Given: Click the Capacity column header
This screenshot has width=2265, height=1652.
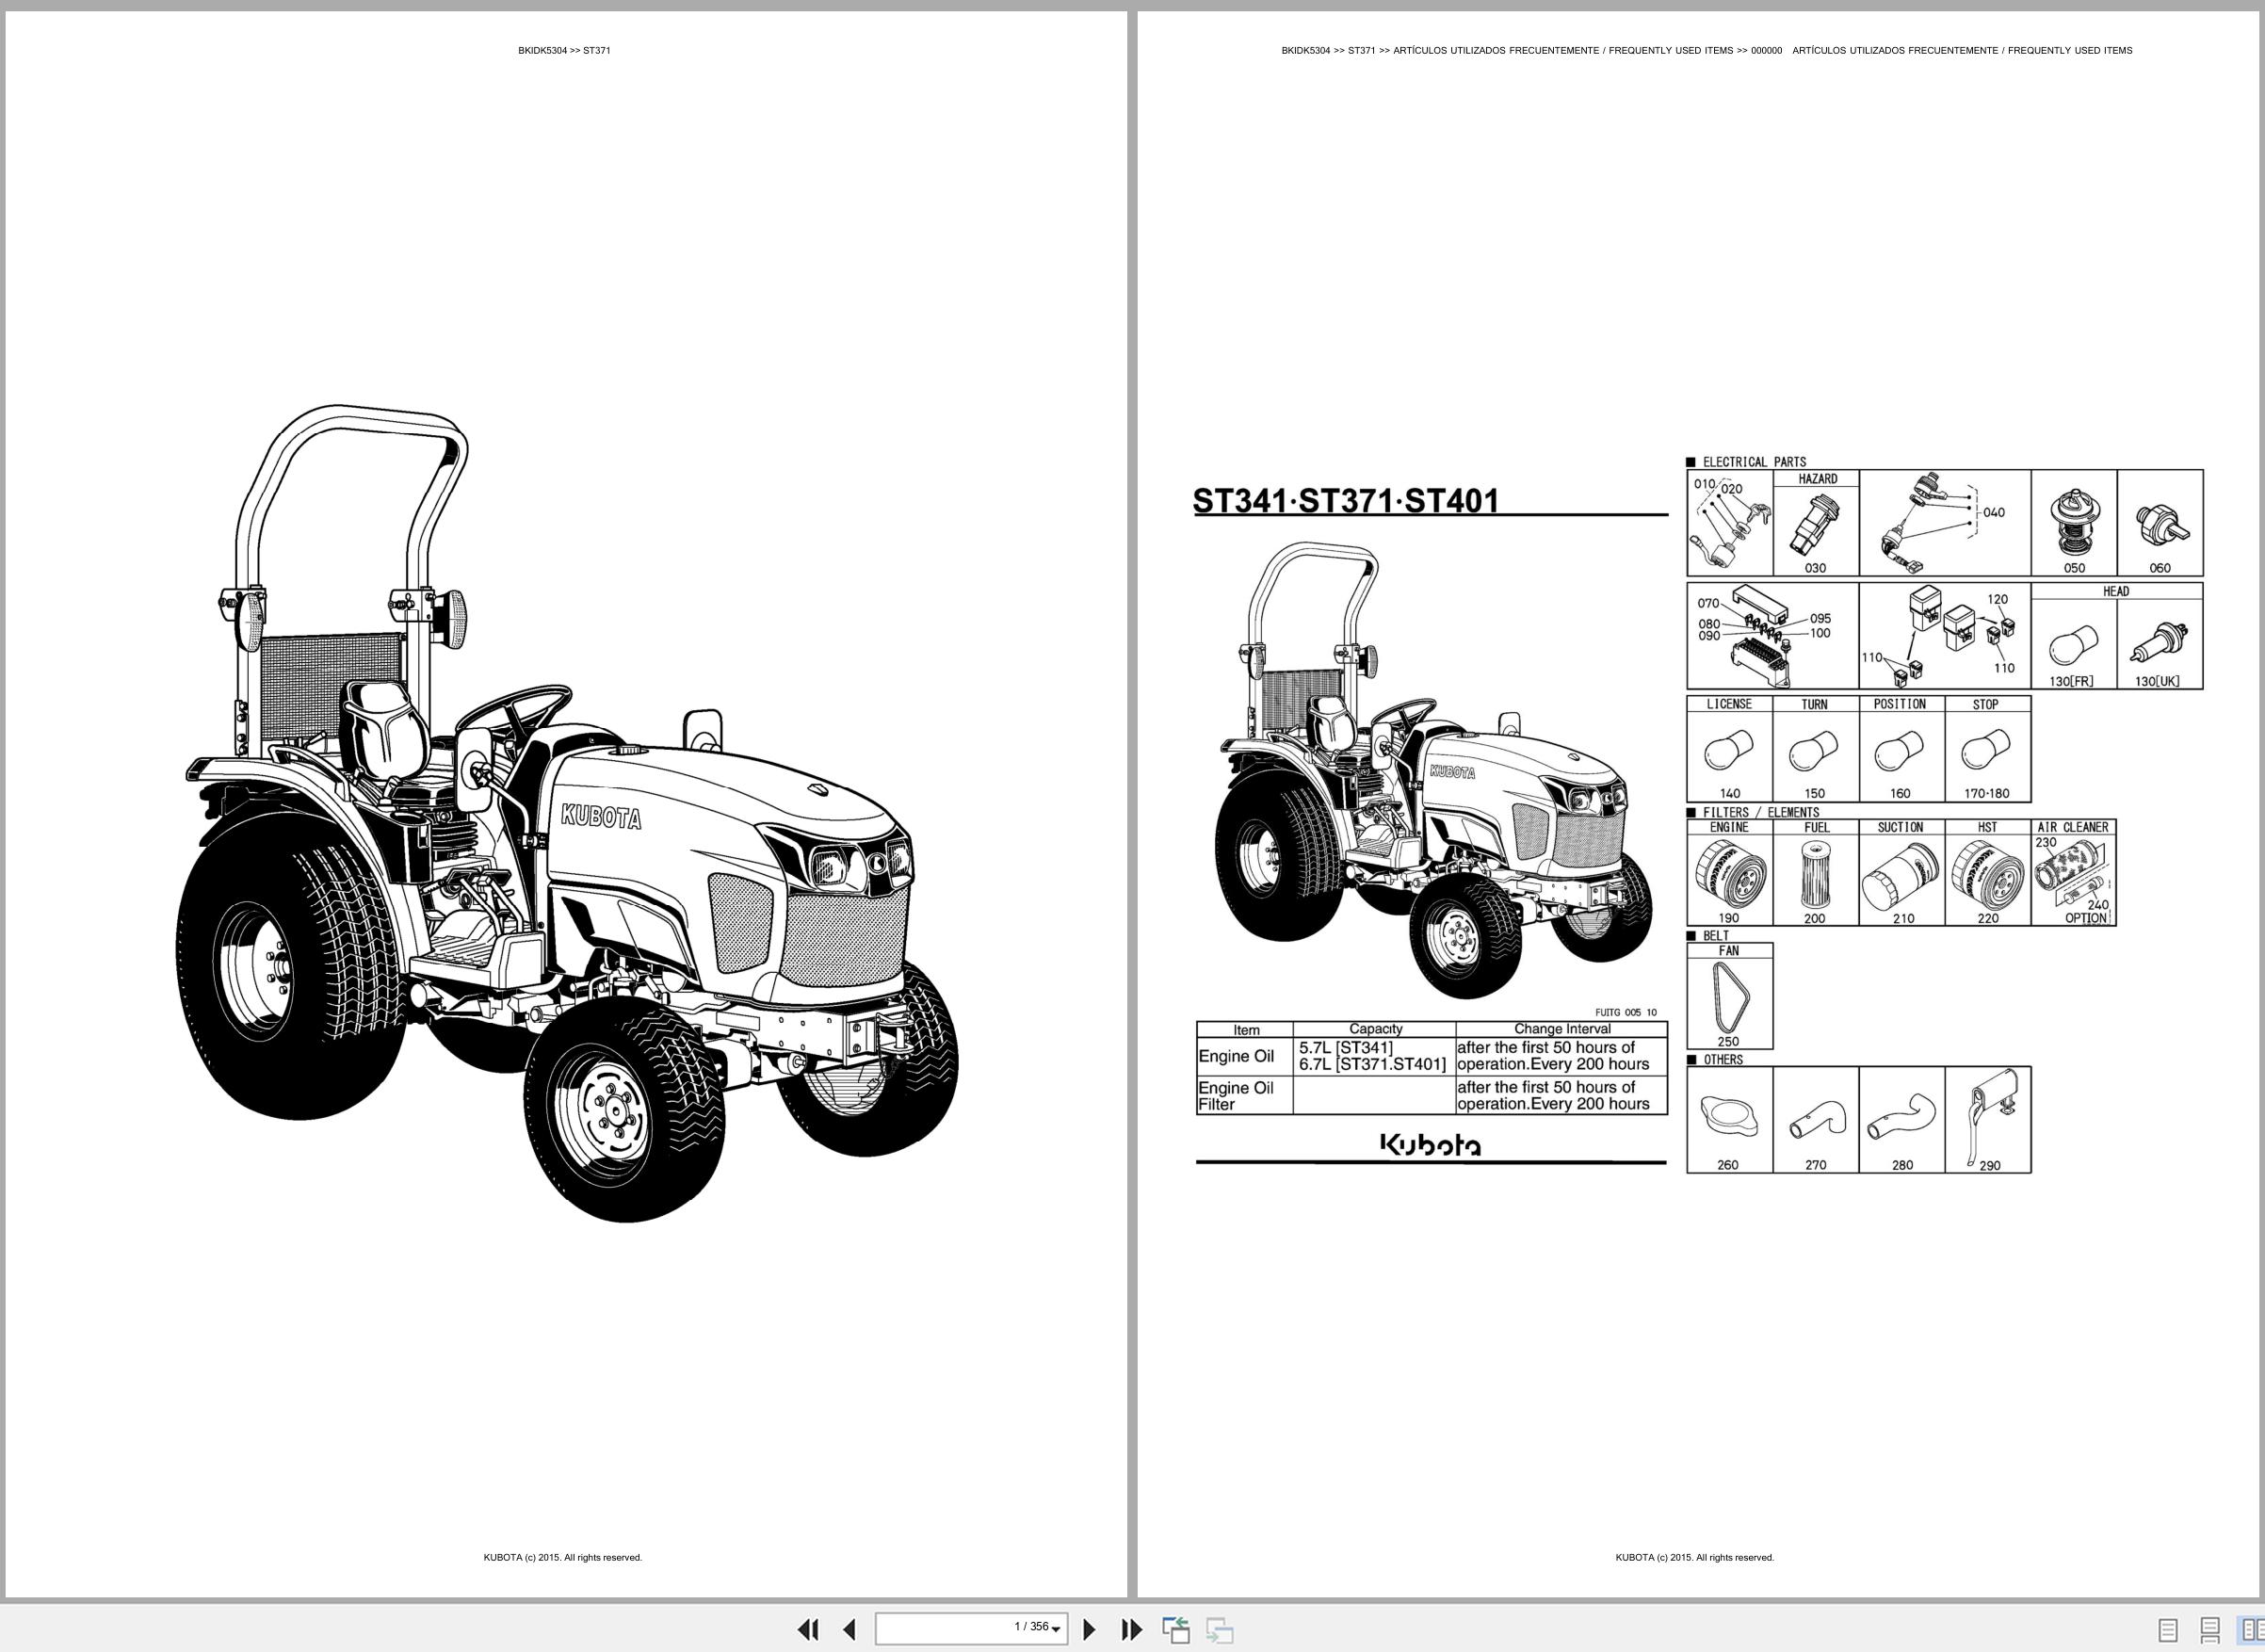Looking at the screenshot, I should pos(1375,1029).
